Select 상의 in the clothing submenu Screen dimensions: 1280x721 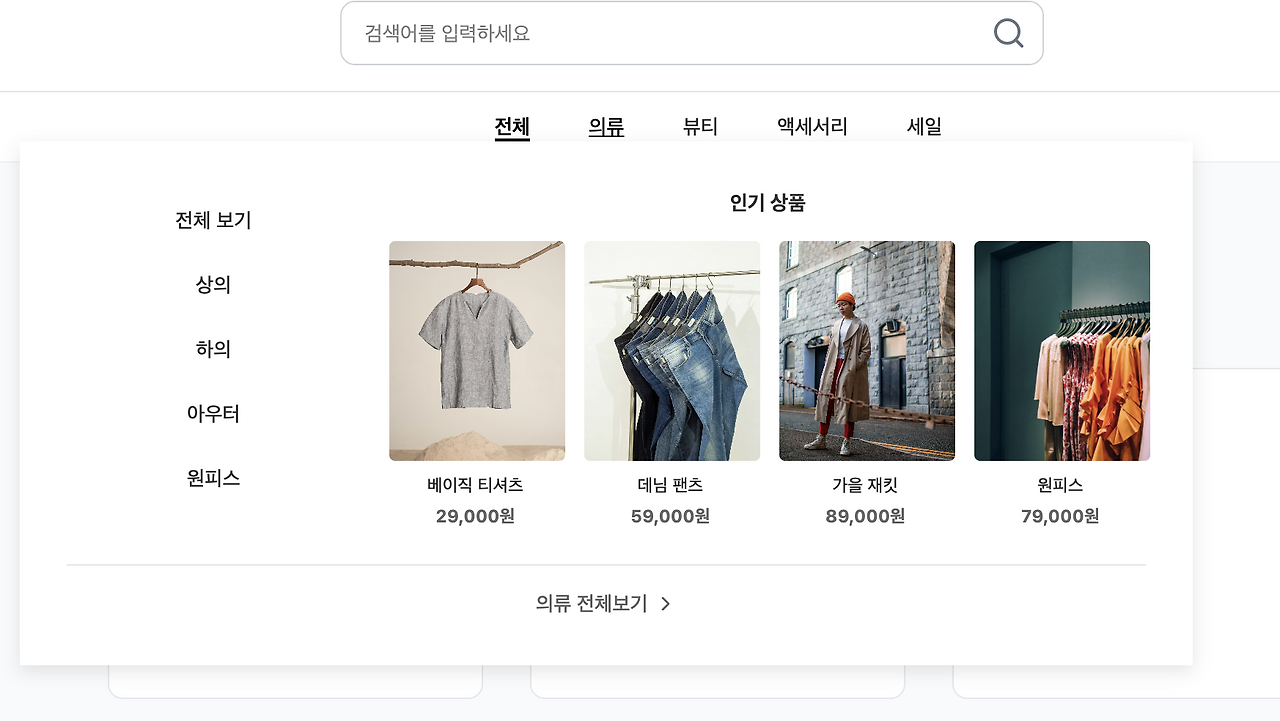pyautogui.click(x=213, y=285)
